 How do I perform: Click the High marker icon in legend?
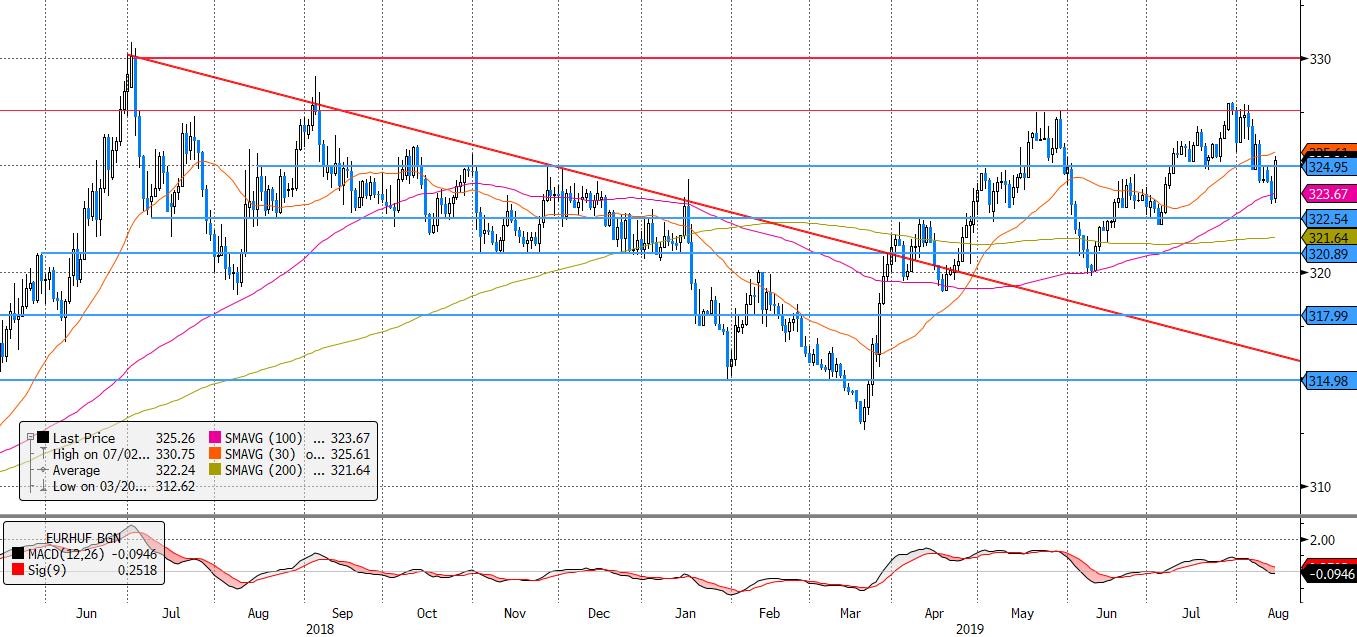[x=43, y=454]
